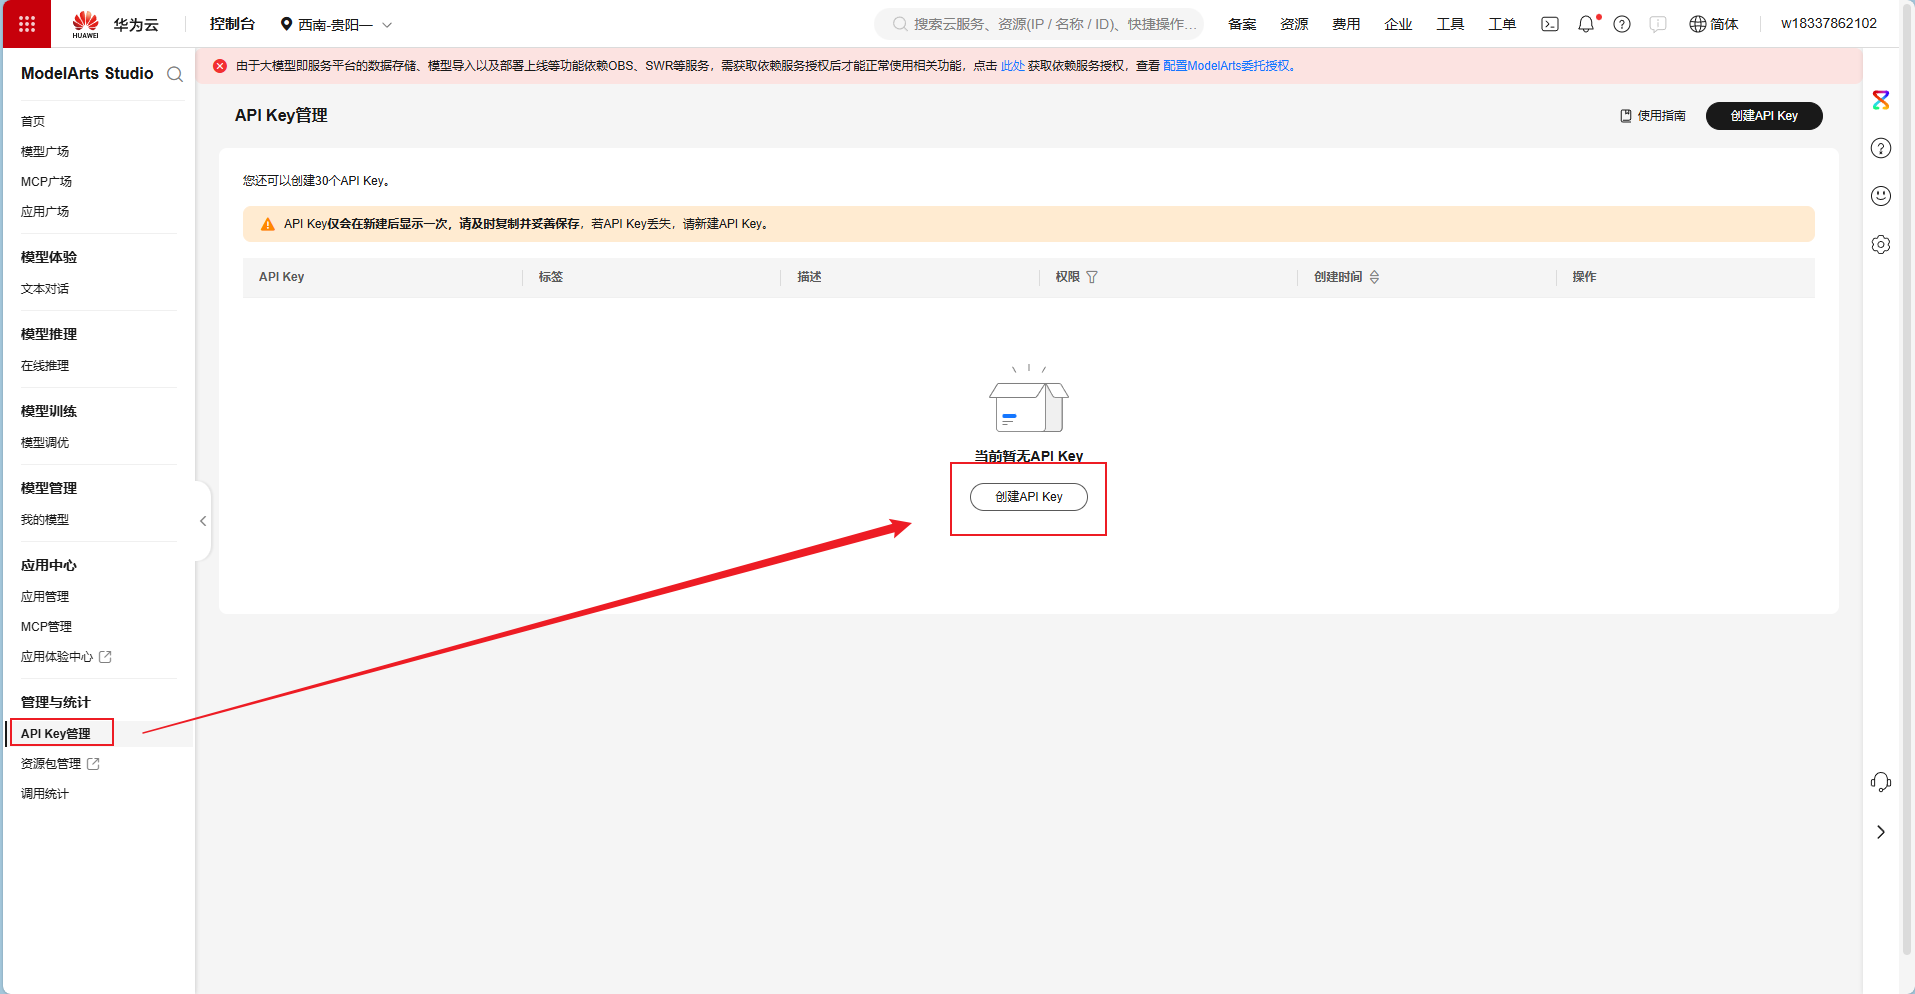Image resolution: width=1915 pixels, height=994 pixels.
Task: Open the notifications bell
Action: (x=1586, y=24)
